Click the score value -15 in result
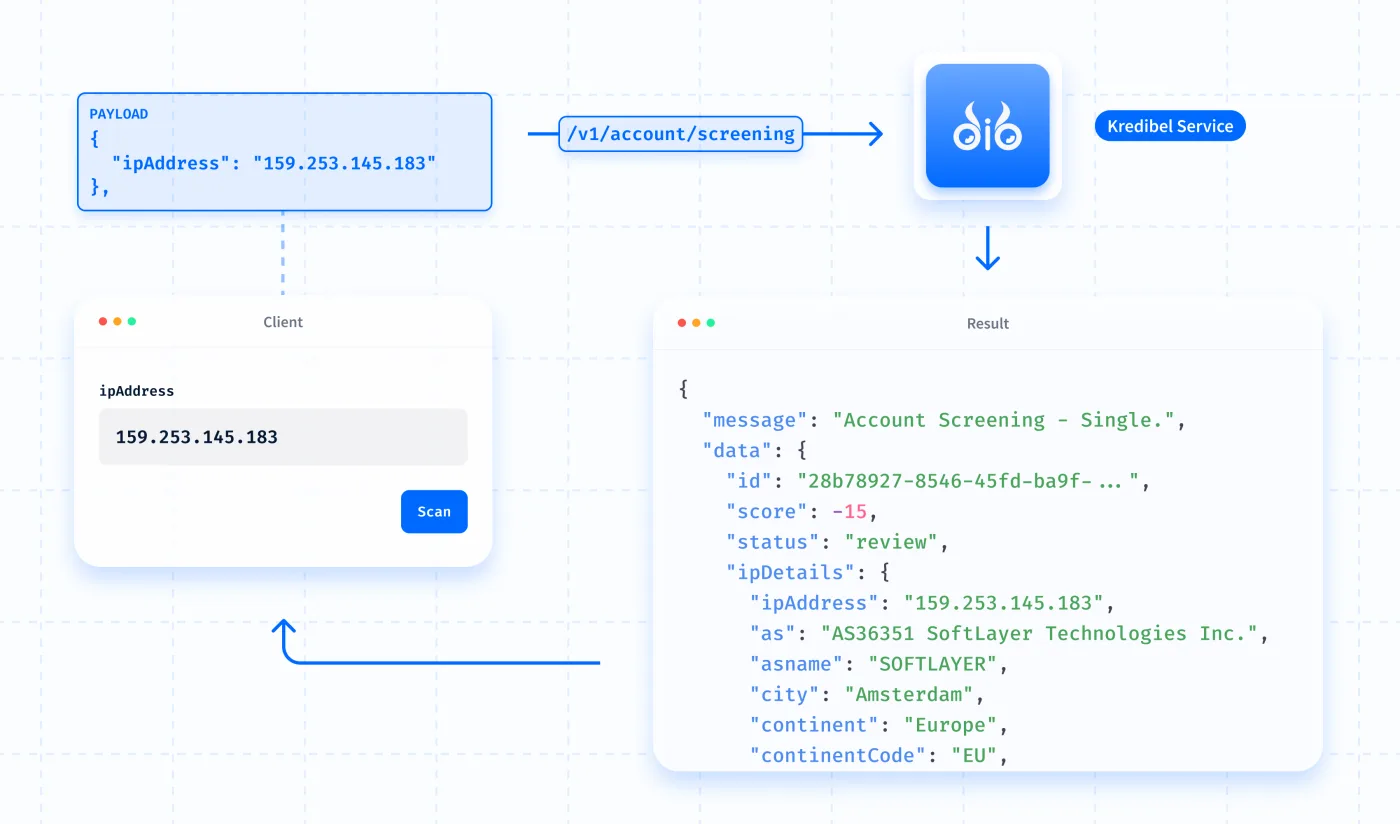Viewport: 1400px width, 824px height. click(x=853, y=512)
